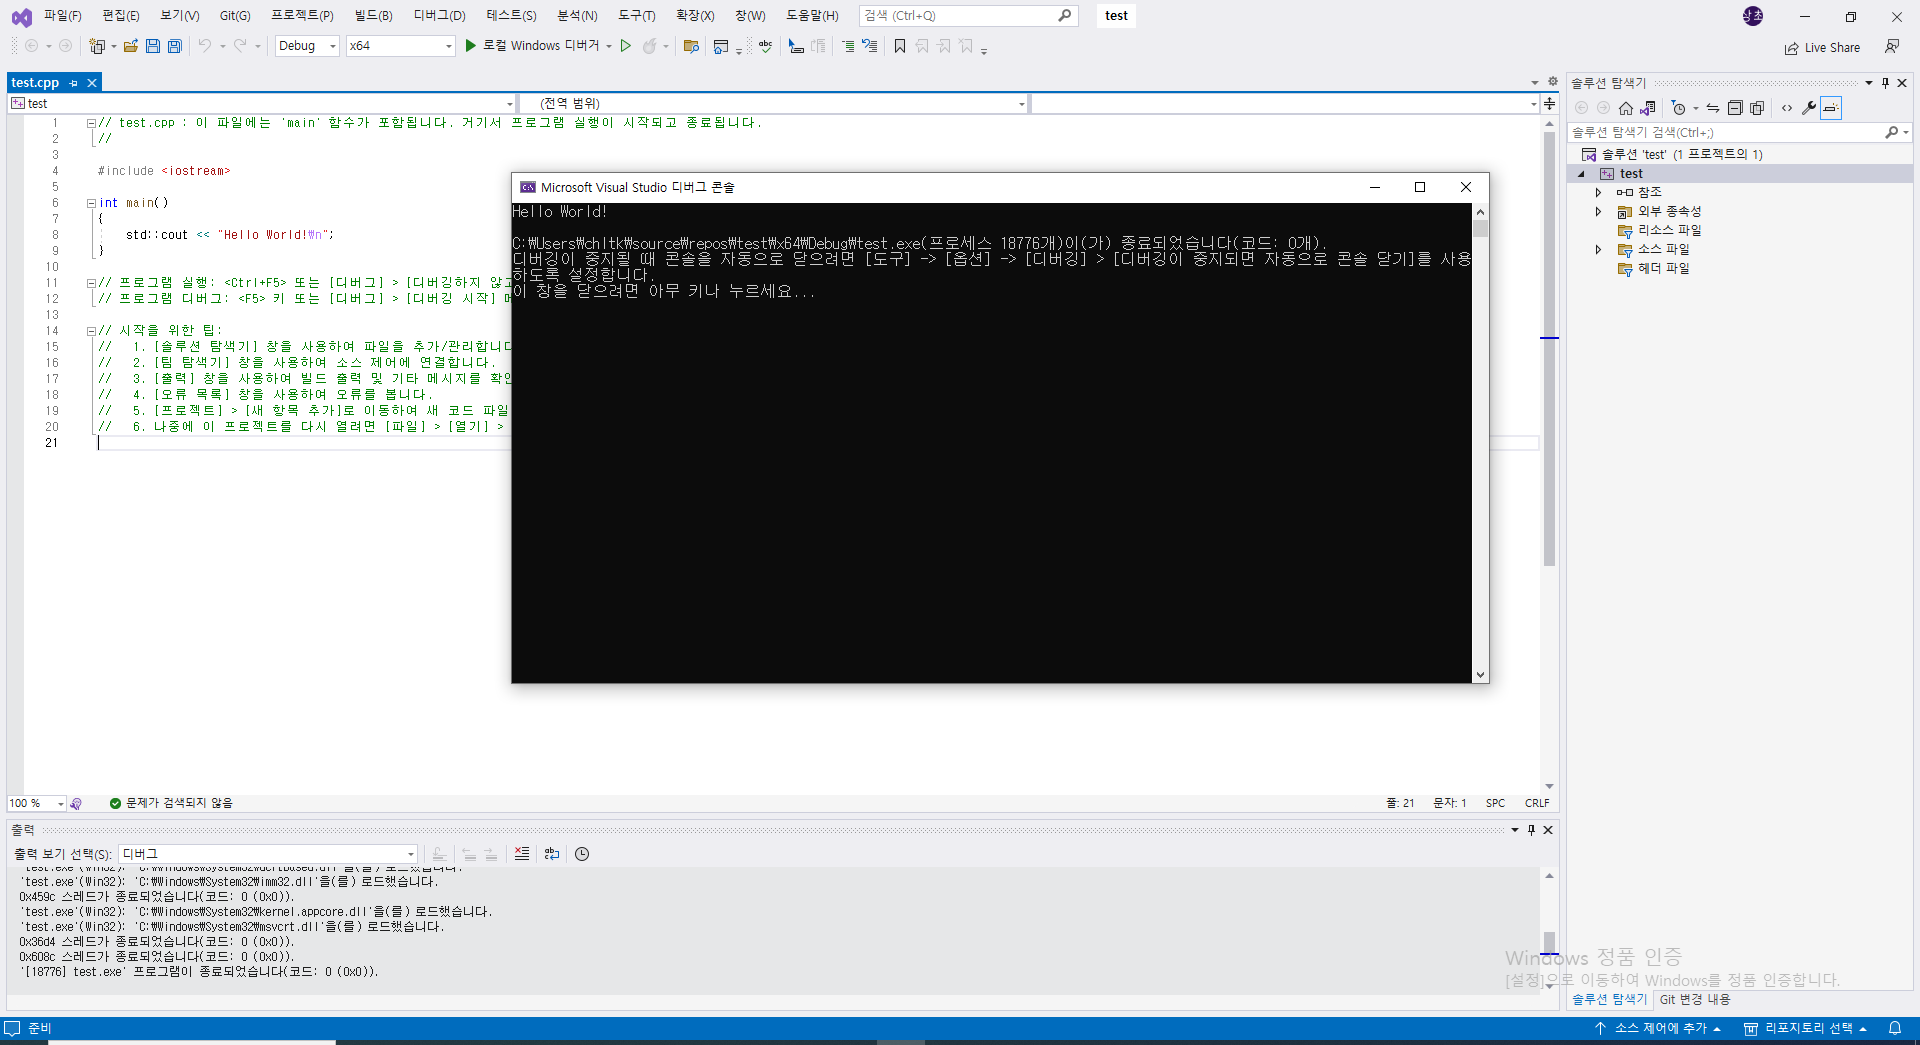Click the split editor plus icon
Image resolution: width=1920 pixels, height=1045 pixels.
pos(1549,104)
